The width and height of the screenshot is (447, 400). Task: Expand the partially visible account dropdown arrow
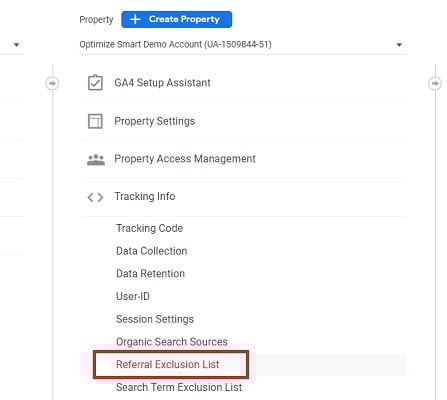click(x=16, y=45)
